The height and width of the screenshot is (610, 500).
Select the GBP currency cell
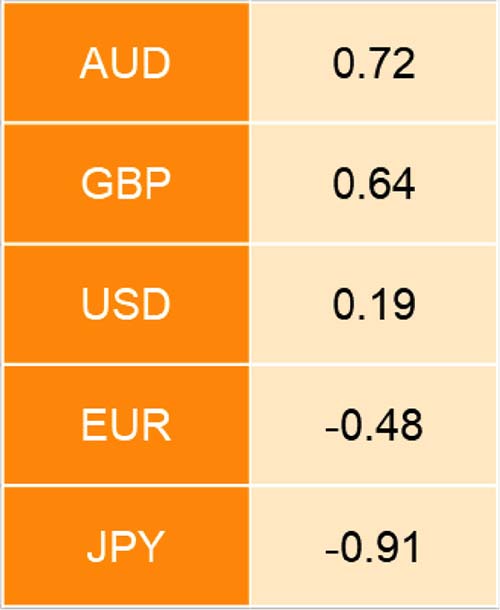(126, 183)
